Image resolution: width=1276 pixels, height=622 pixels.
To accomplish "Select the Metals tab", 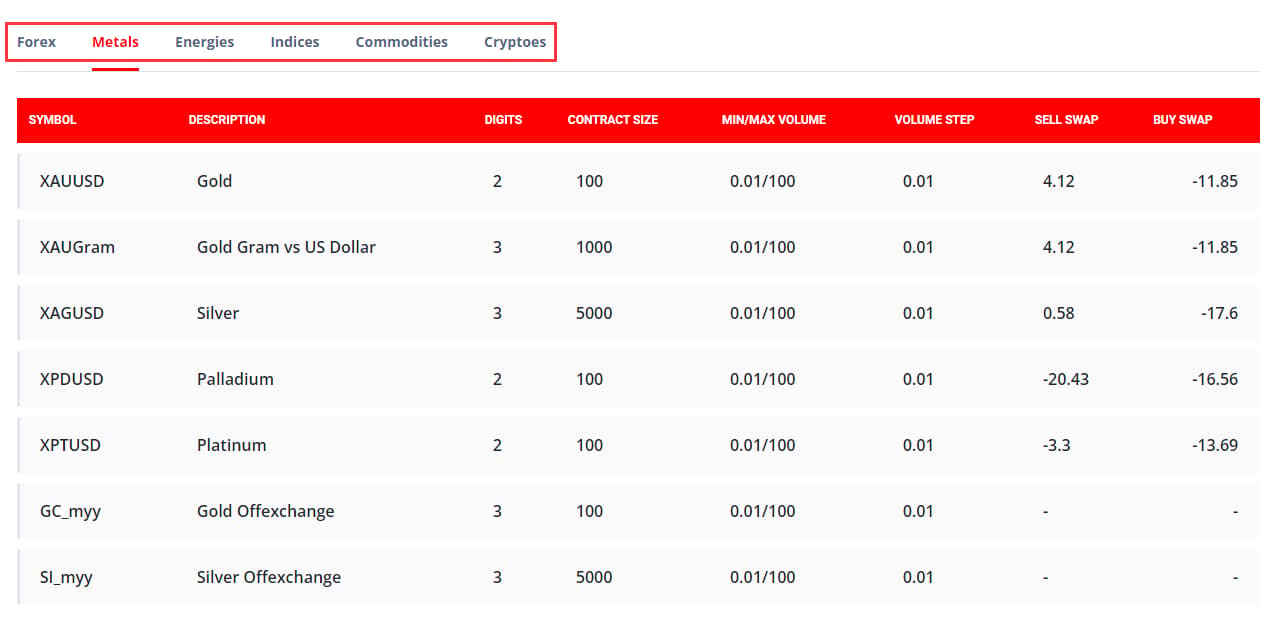I will [x=115, y=42].
